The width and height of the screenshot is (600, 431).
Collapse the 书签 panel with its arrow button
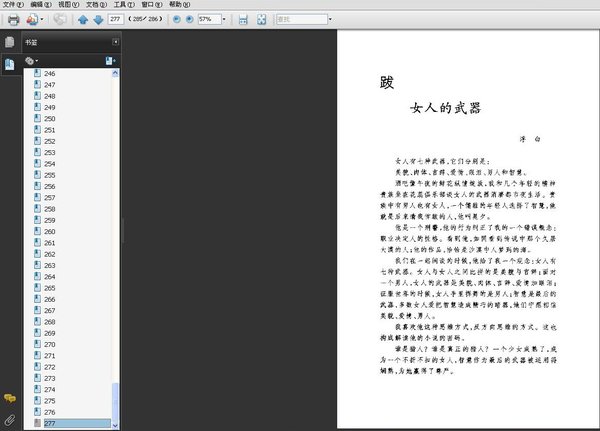coord(115,42)
